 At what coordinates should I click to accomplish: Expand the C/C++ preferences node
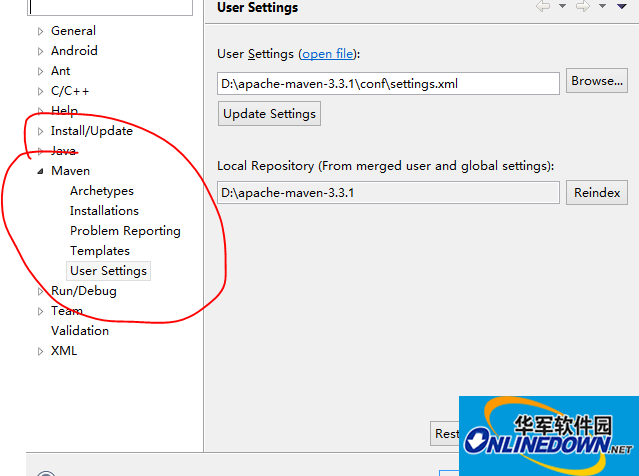coord(40,91)
